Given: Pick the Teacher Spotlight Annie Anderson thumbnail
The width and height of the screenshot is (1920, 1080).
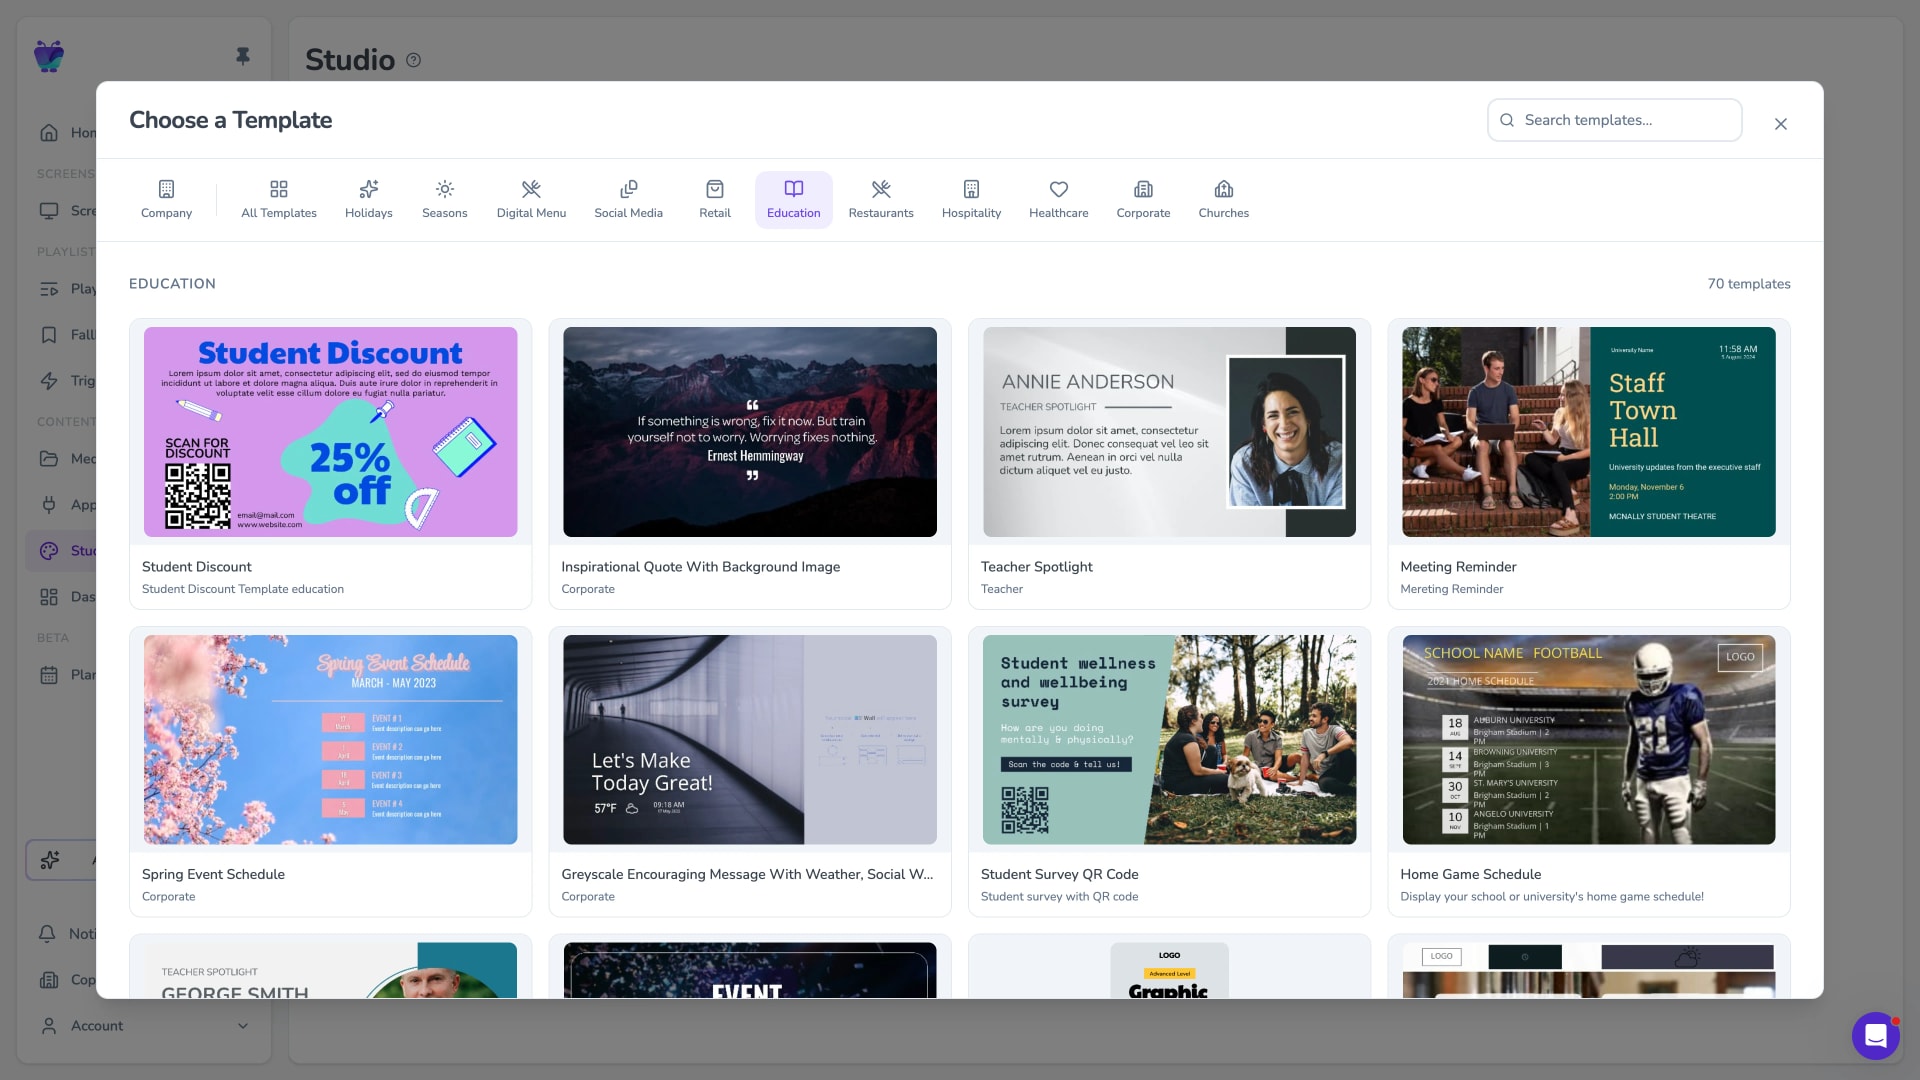Looking at the screenshot, I should coord(1169,432).
